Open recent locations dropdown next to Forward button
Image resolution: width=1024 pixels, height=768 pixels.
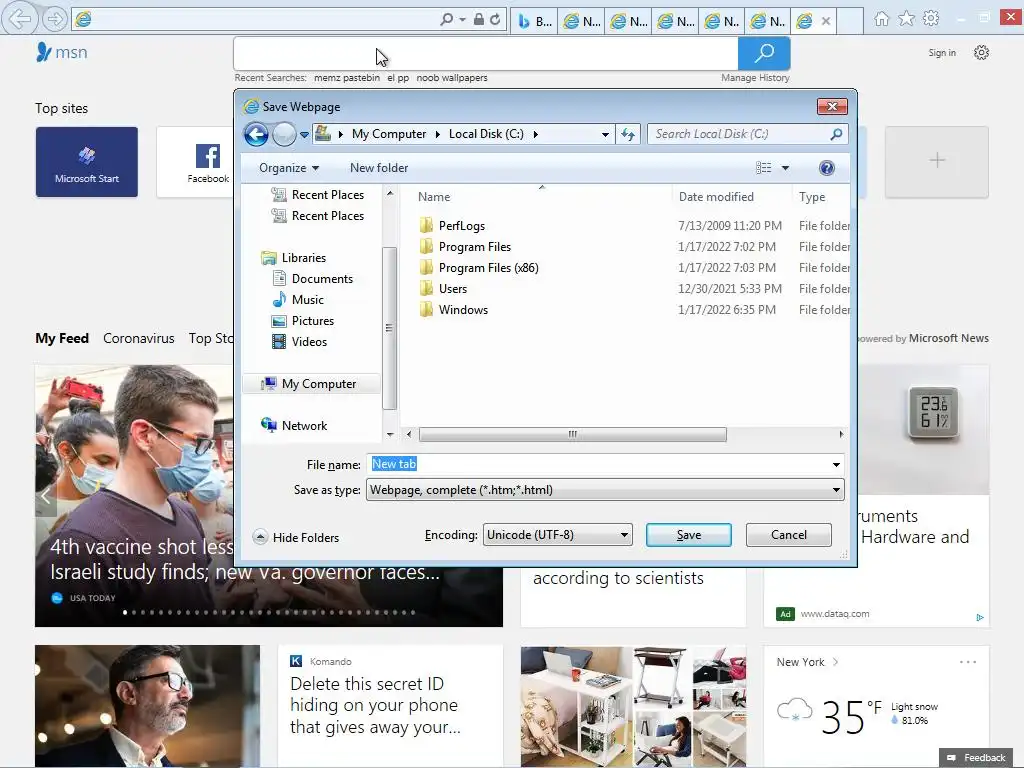point(304,135)
